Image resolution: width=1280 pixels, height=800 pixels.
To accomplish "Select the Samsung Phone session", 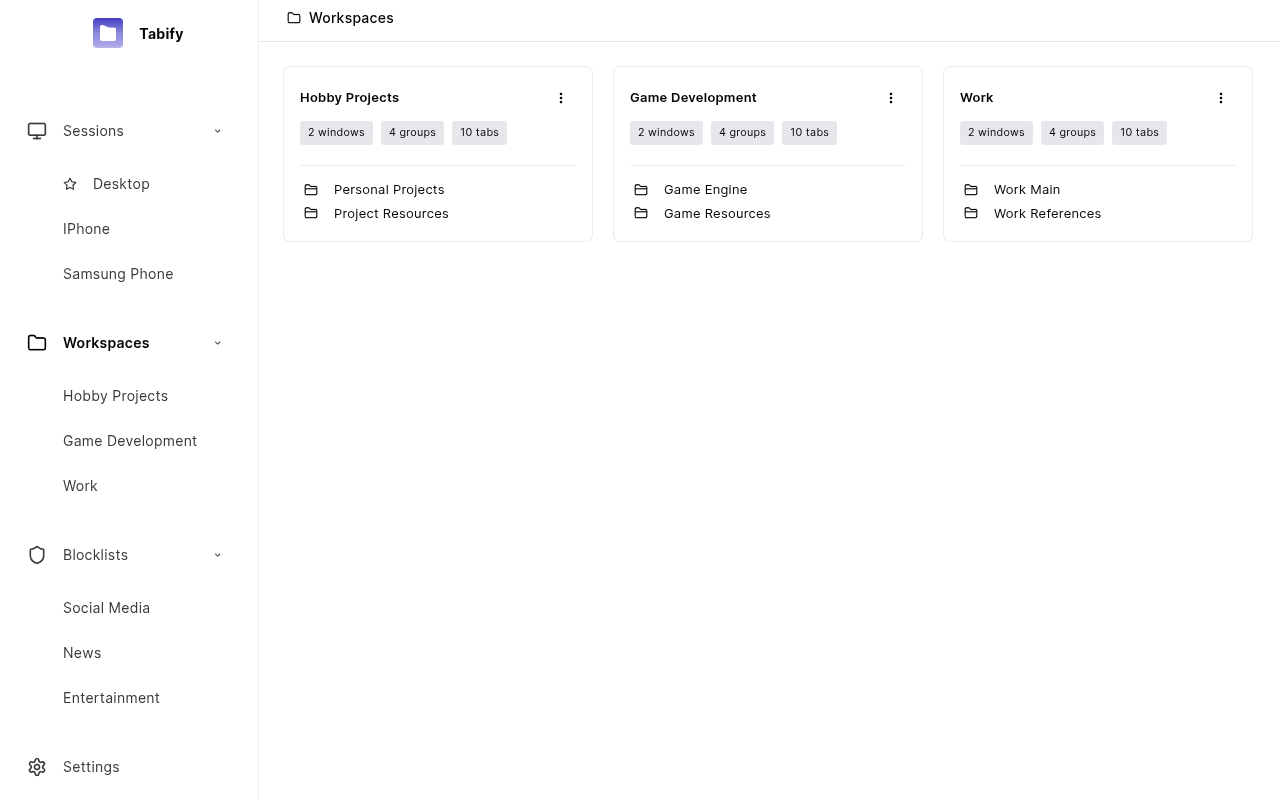I will point(118,274).
